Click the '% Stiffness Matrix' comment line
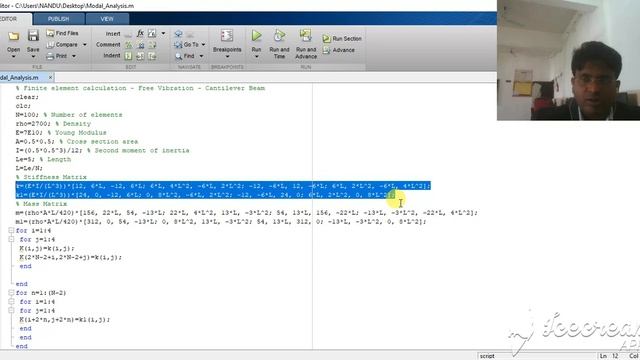 (x=51, y=177)
